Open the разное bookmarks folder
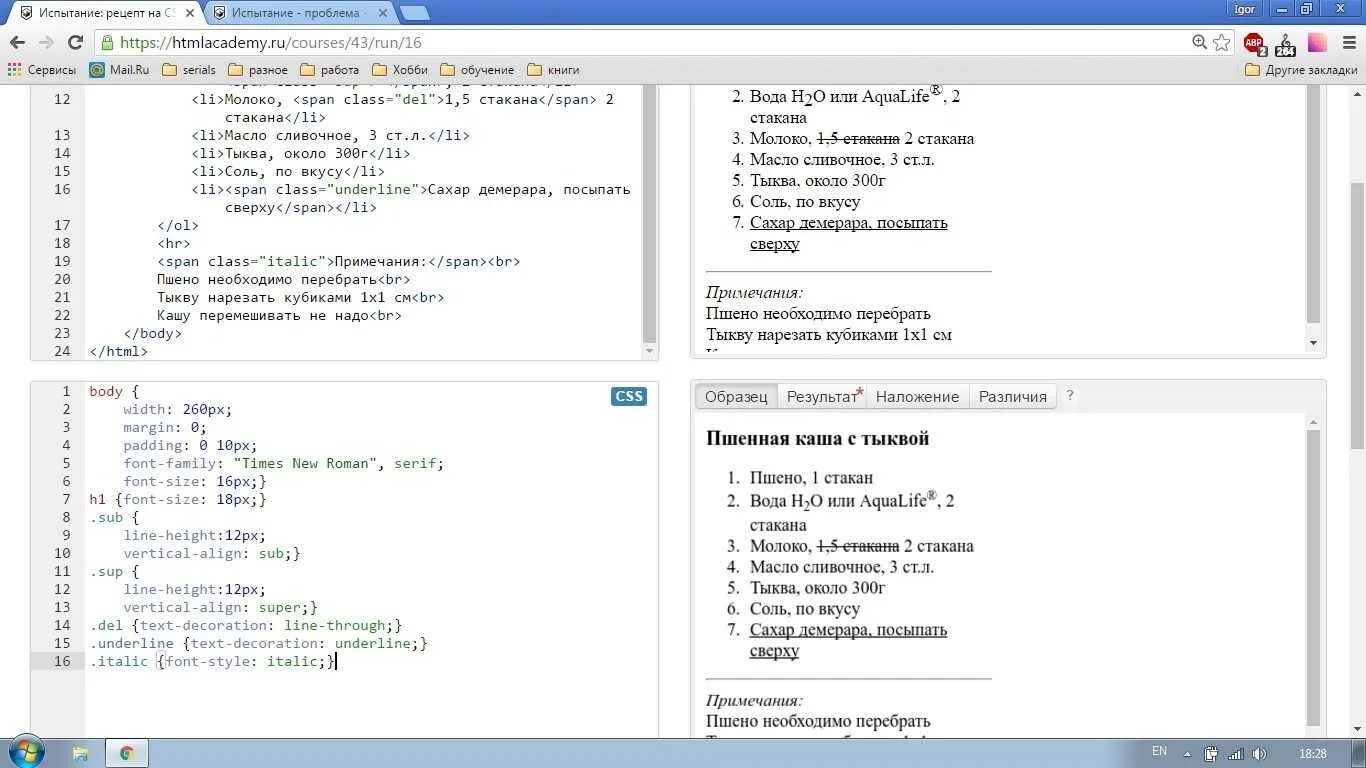This screenshot has width=1366, height=768. tap(258, 70)
